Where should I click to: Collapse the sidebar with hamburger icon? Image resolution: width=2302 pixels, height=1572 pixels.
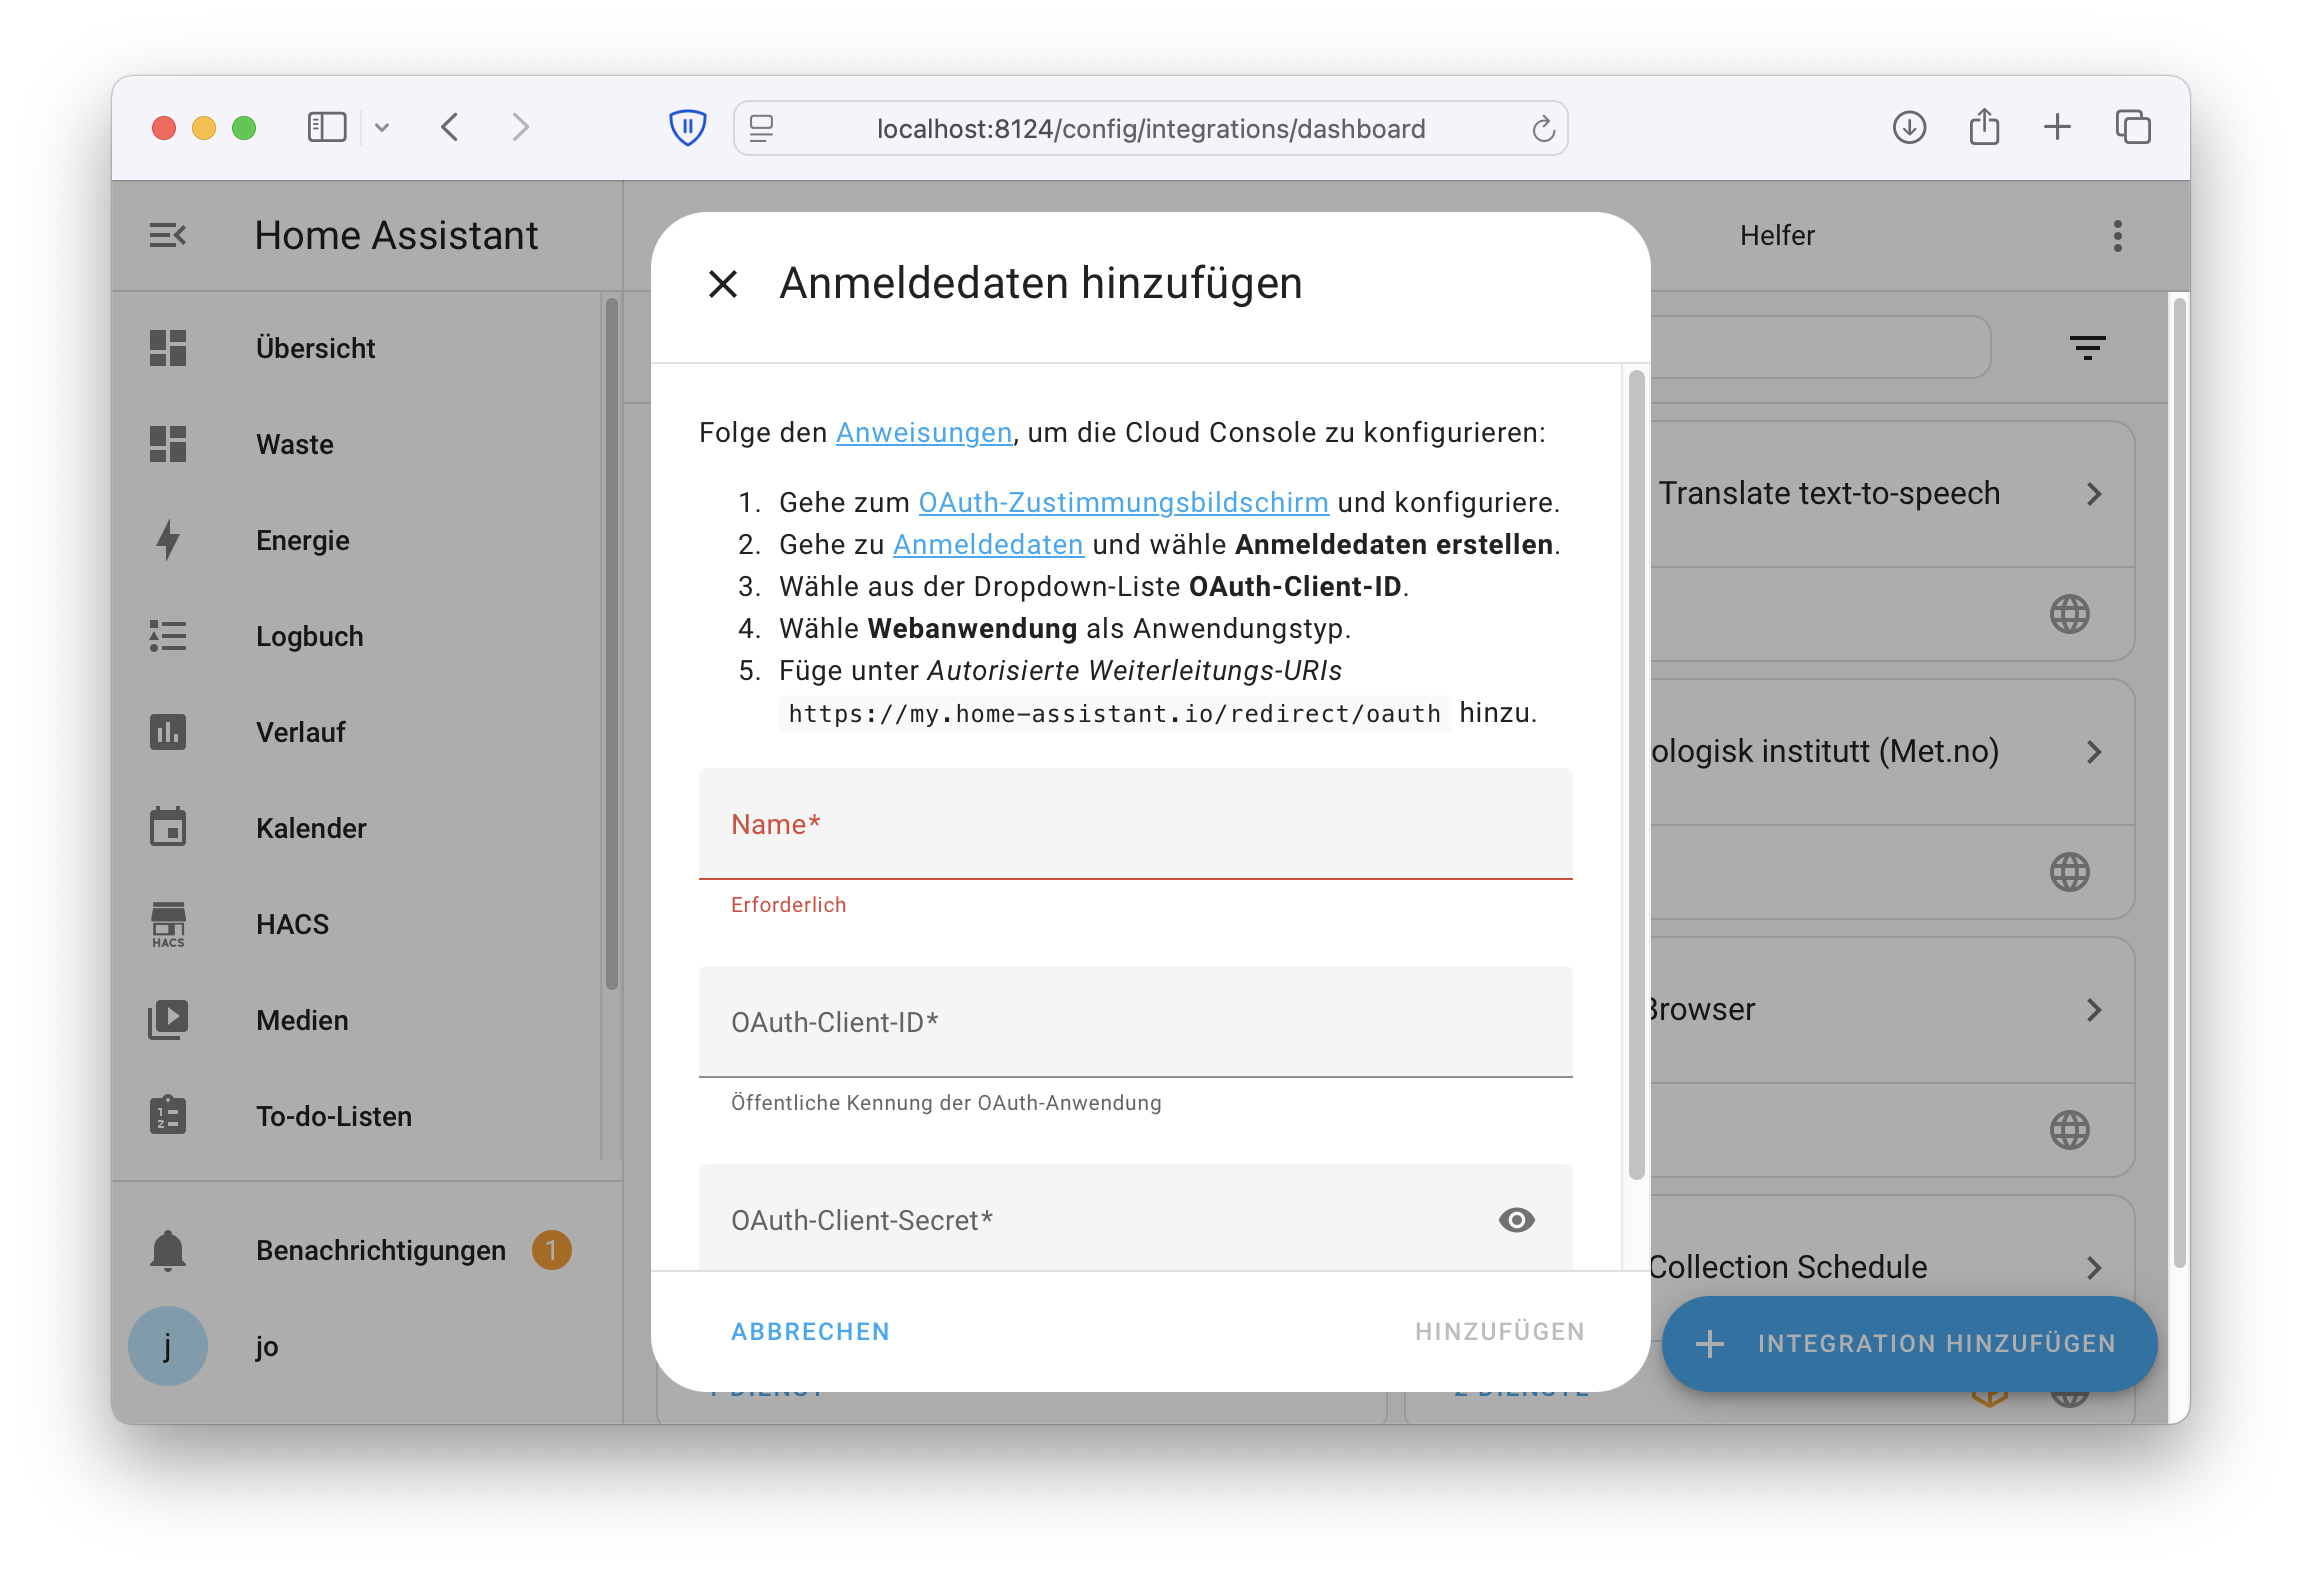tap(168, 236)
